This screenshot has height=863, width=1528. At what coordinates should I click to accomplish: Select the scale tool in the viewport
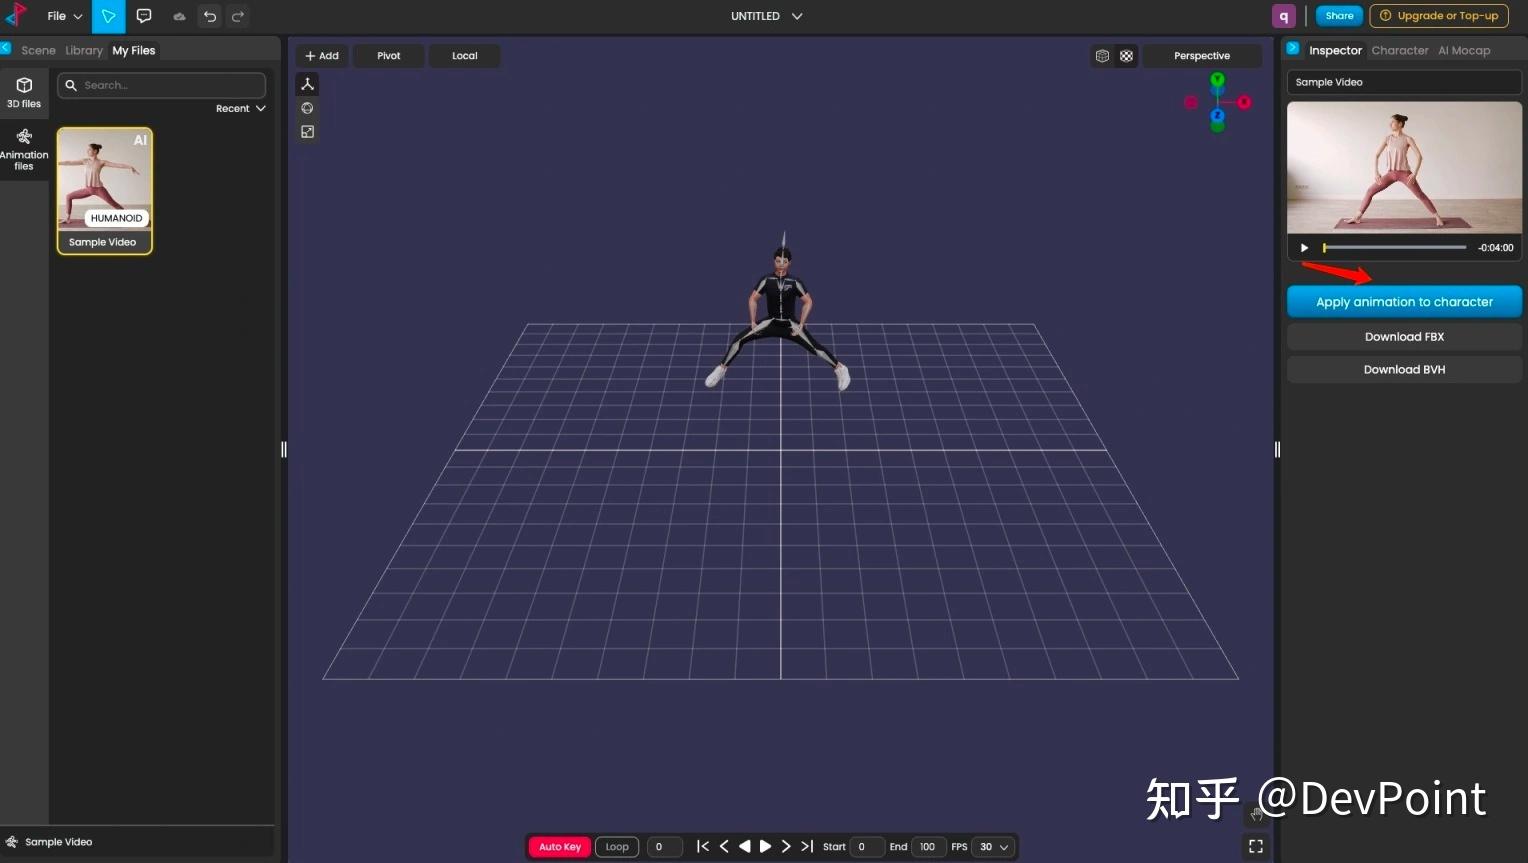307,131
